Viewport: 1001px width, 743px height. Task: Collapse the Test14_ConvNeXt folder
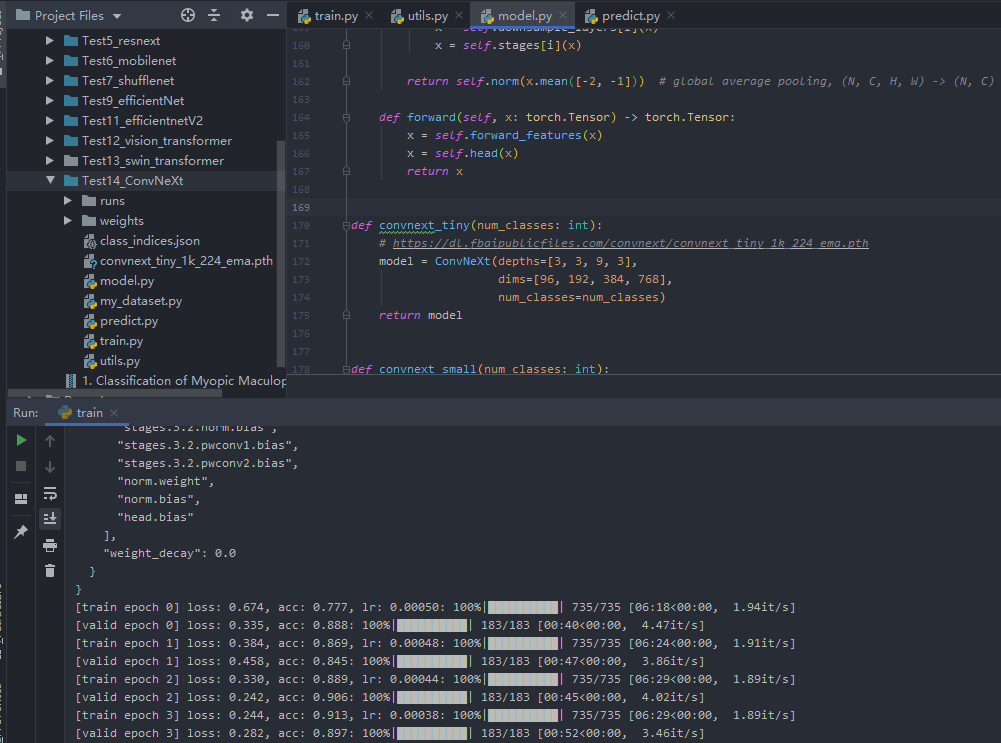[x=50, y=181]
